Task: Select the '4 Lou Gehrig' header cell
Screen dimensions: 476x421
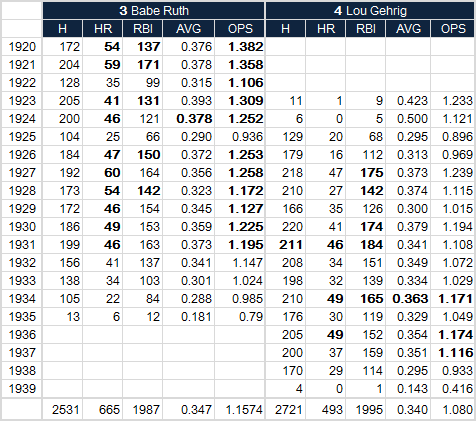Action: coord(370,10)
